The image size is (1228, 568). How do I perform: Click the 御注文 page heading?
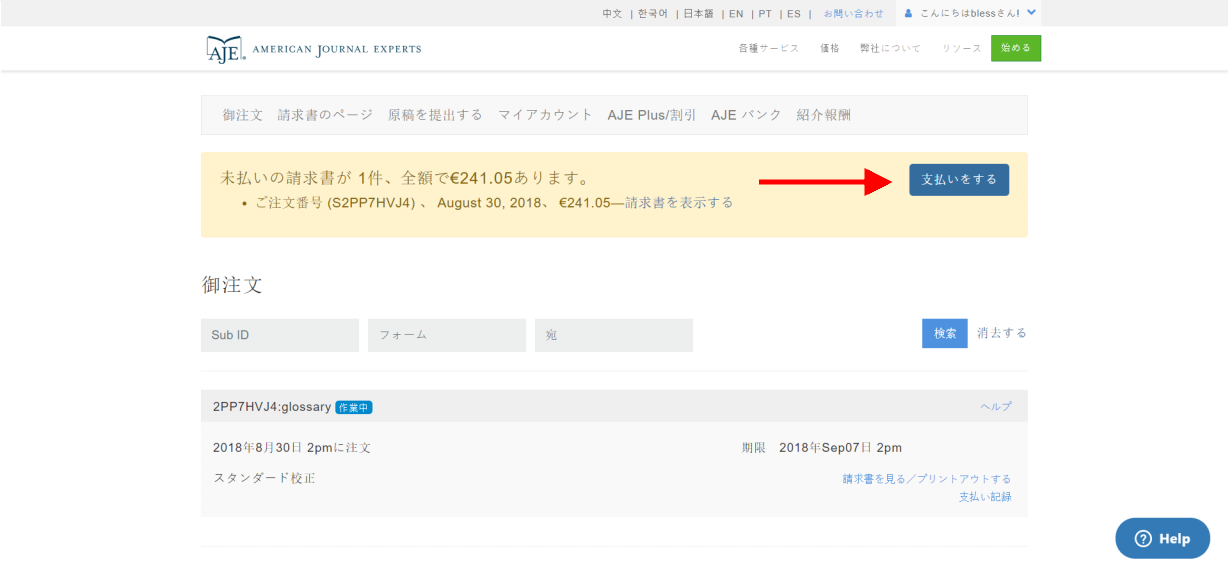pos(232,285)
